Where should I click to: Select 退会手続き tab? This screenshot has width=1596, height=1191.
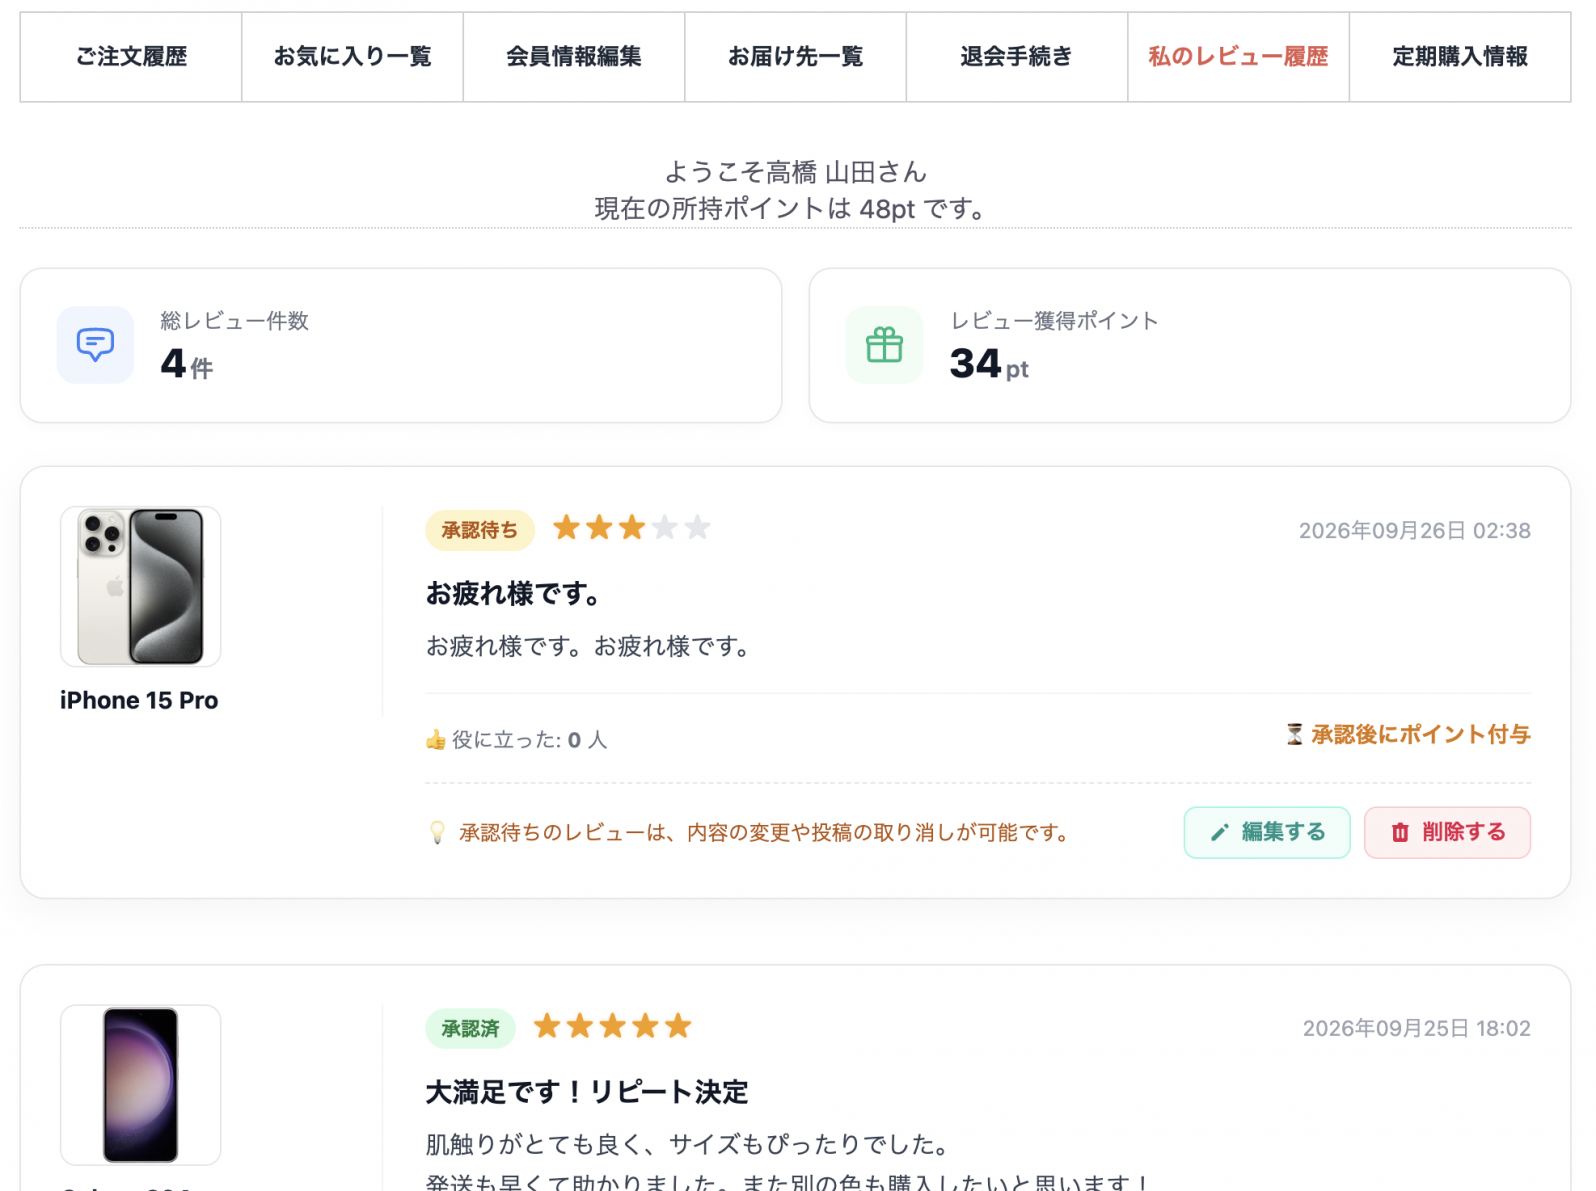1017,57
